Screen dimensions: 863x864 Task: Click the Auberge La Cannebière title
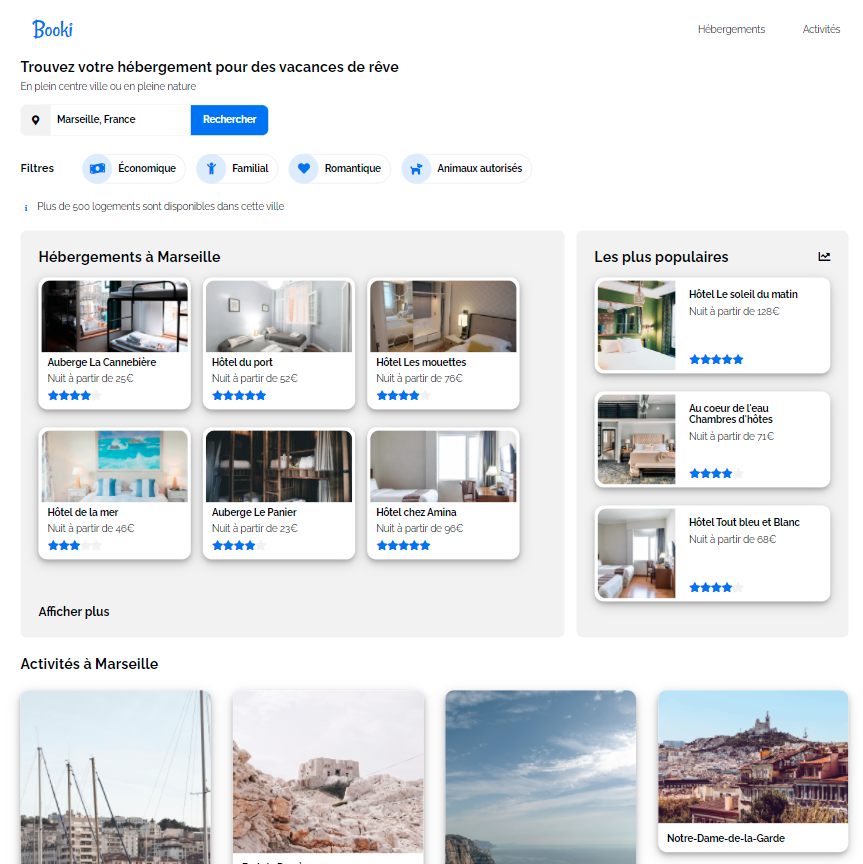click(101, 362)
